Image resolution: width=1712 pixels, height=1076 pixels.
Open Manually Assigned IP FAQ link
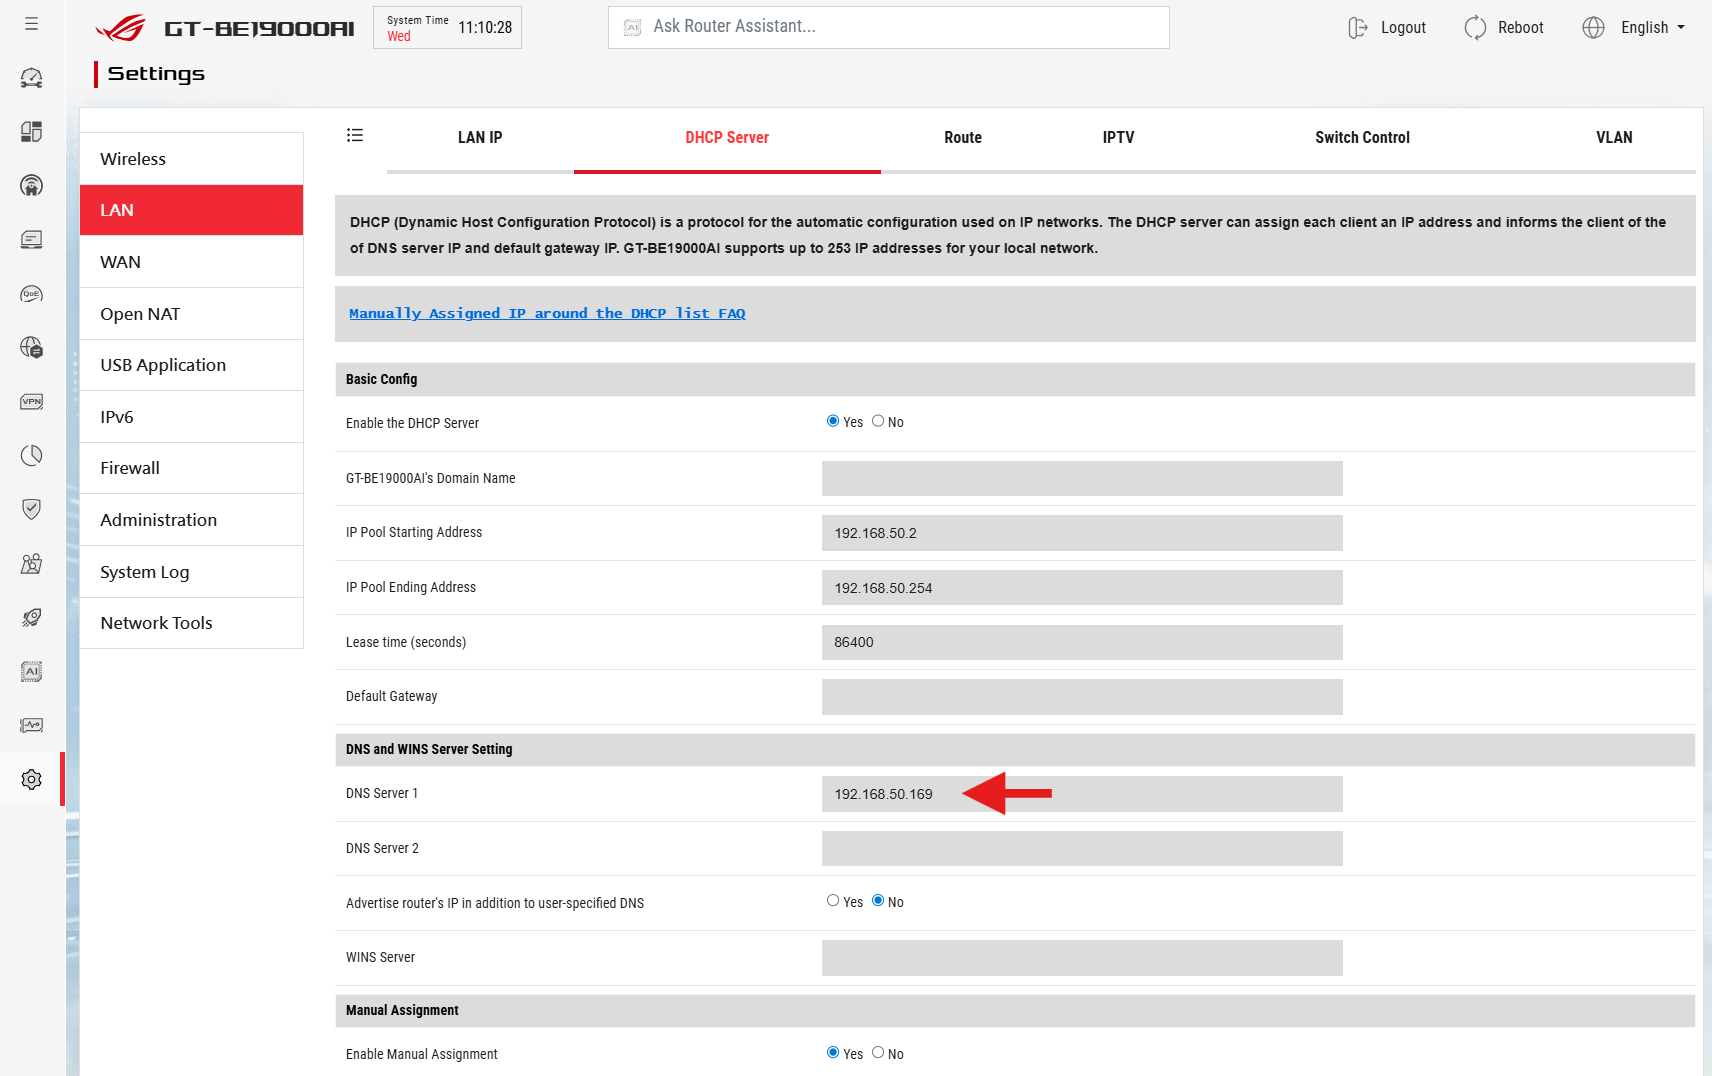pyautogui.click(x=547, y=314)
